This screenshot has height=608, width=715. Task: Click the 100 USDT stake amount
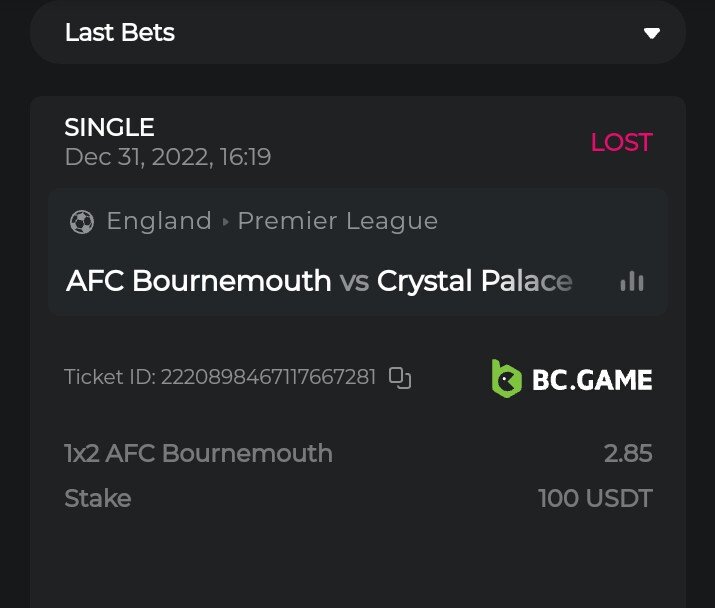[x=595, y=497]
